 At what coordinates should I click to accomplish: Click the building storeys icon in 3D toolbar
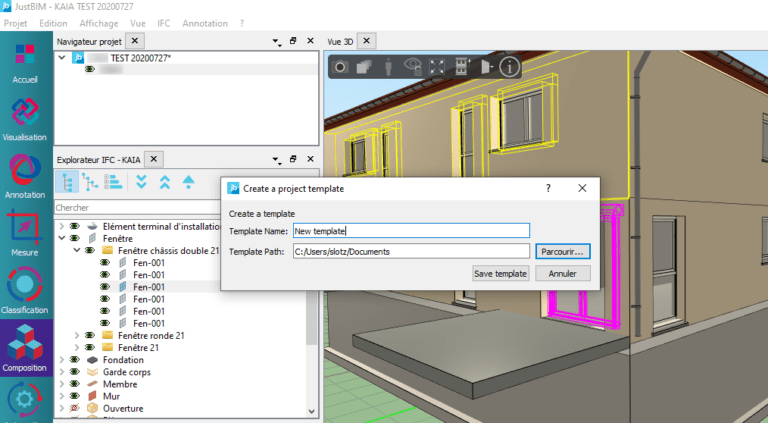coord(461,67)
